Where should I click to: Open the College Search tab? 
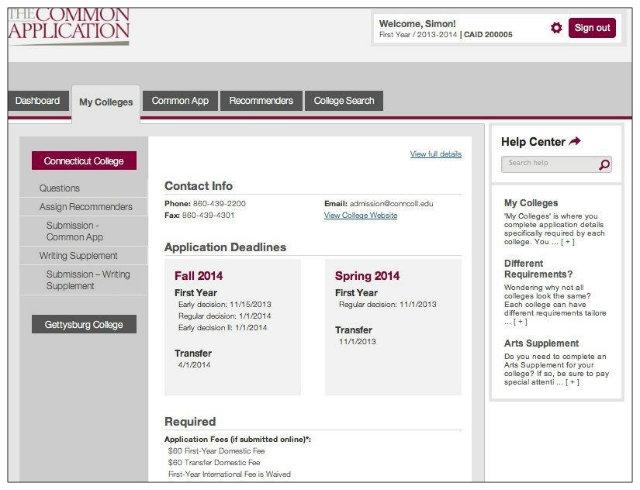click(344, 101)
